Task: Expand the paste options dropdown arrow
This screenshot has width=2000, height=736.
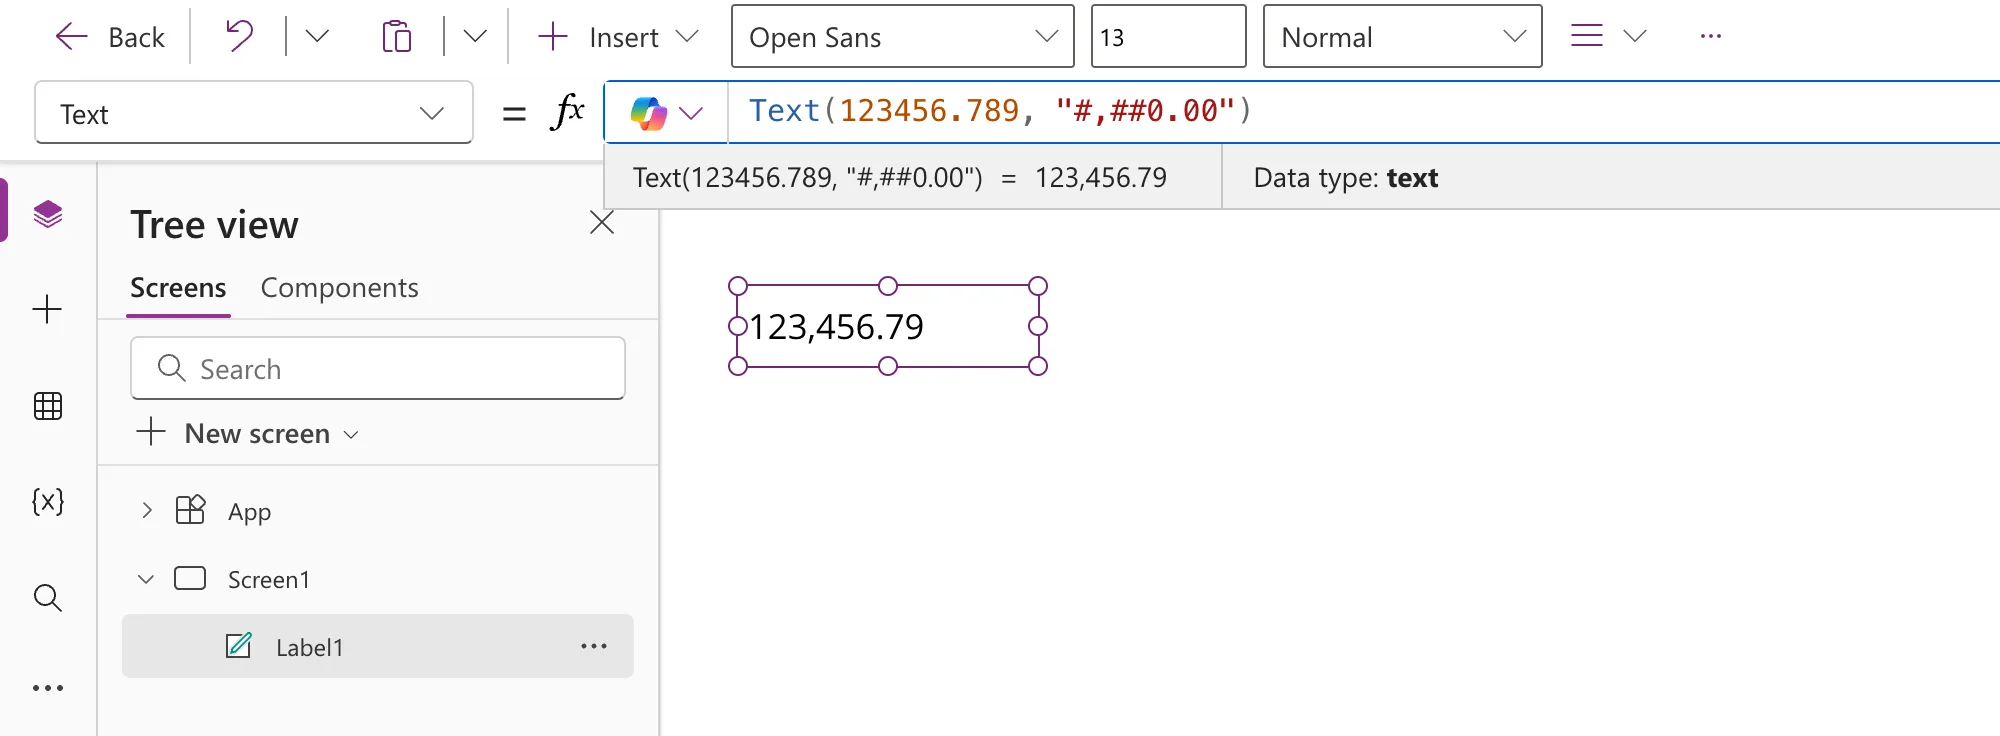Action: 476,37
